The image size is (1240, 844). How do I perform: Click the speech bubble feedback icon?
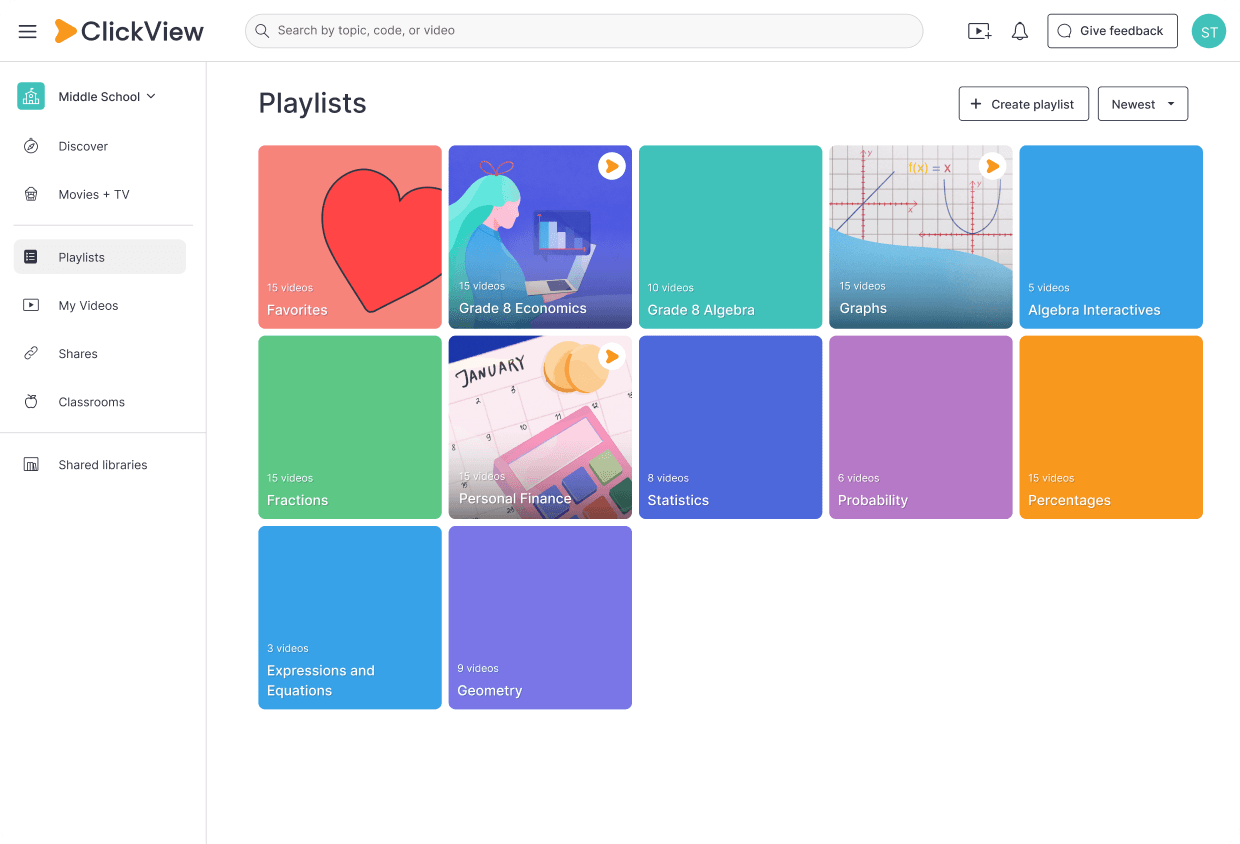tap(1065, 31)
